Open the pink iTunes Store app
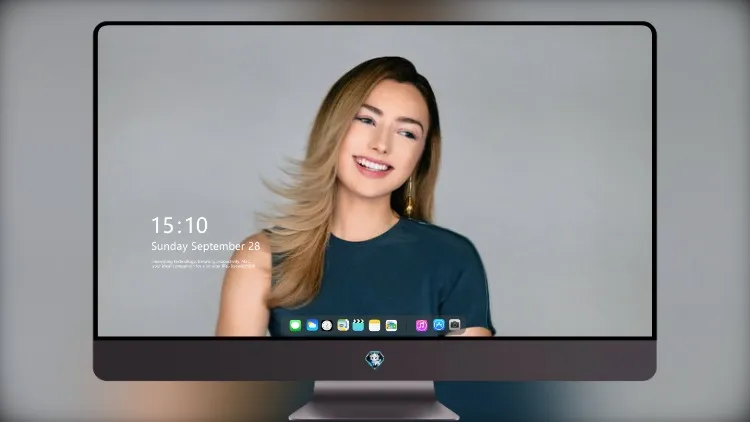The width and height of the screenshot is (750, 422). click(421, 325)
